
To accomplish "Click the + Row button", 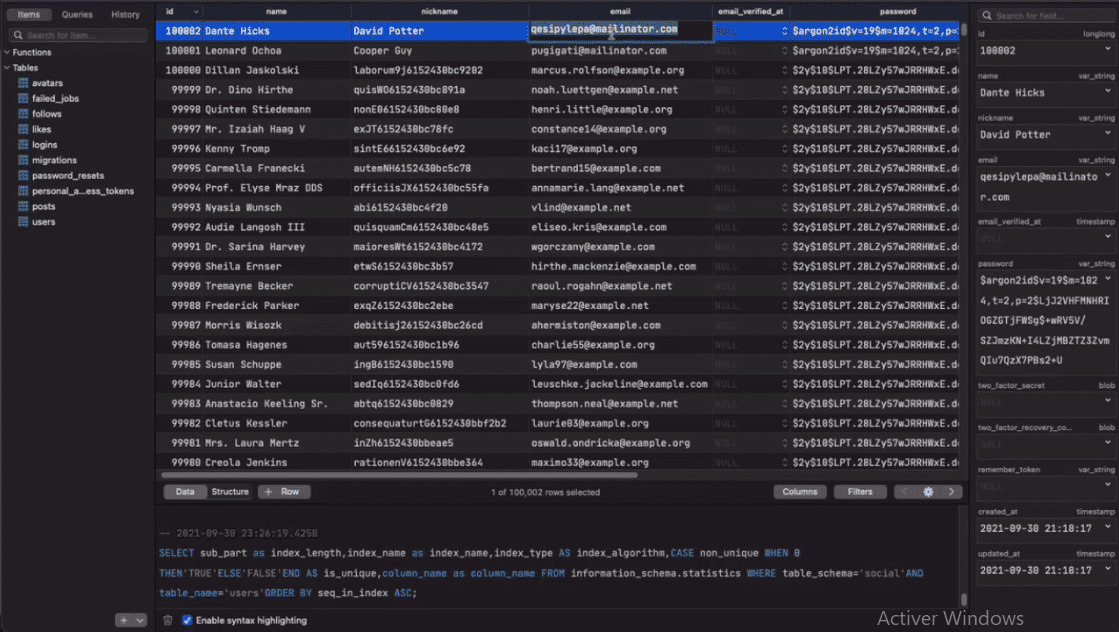I will click(283, 492).
